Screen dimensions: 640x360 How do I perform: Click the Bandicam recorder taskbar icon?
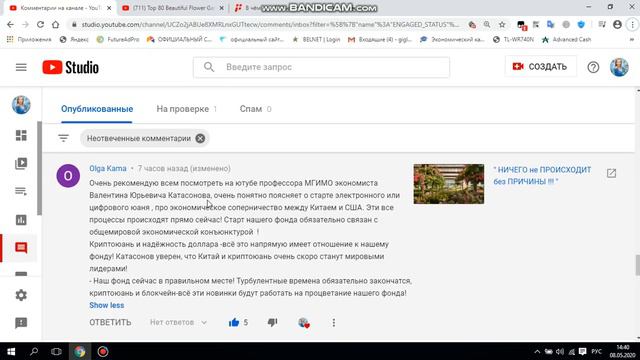pyautogui.click(x=103, y=351)
